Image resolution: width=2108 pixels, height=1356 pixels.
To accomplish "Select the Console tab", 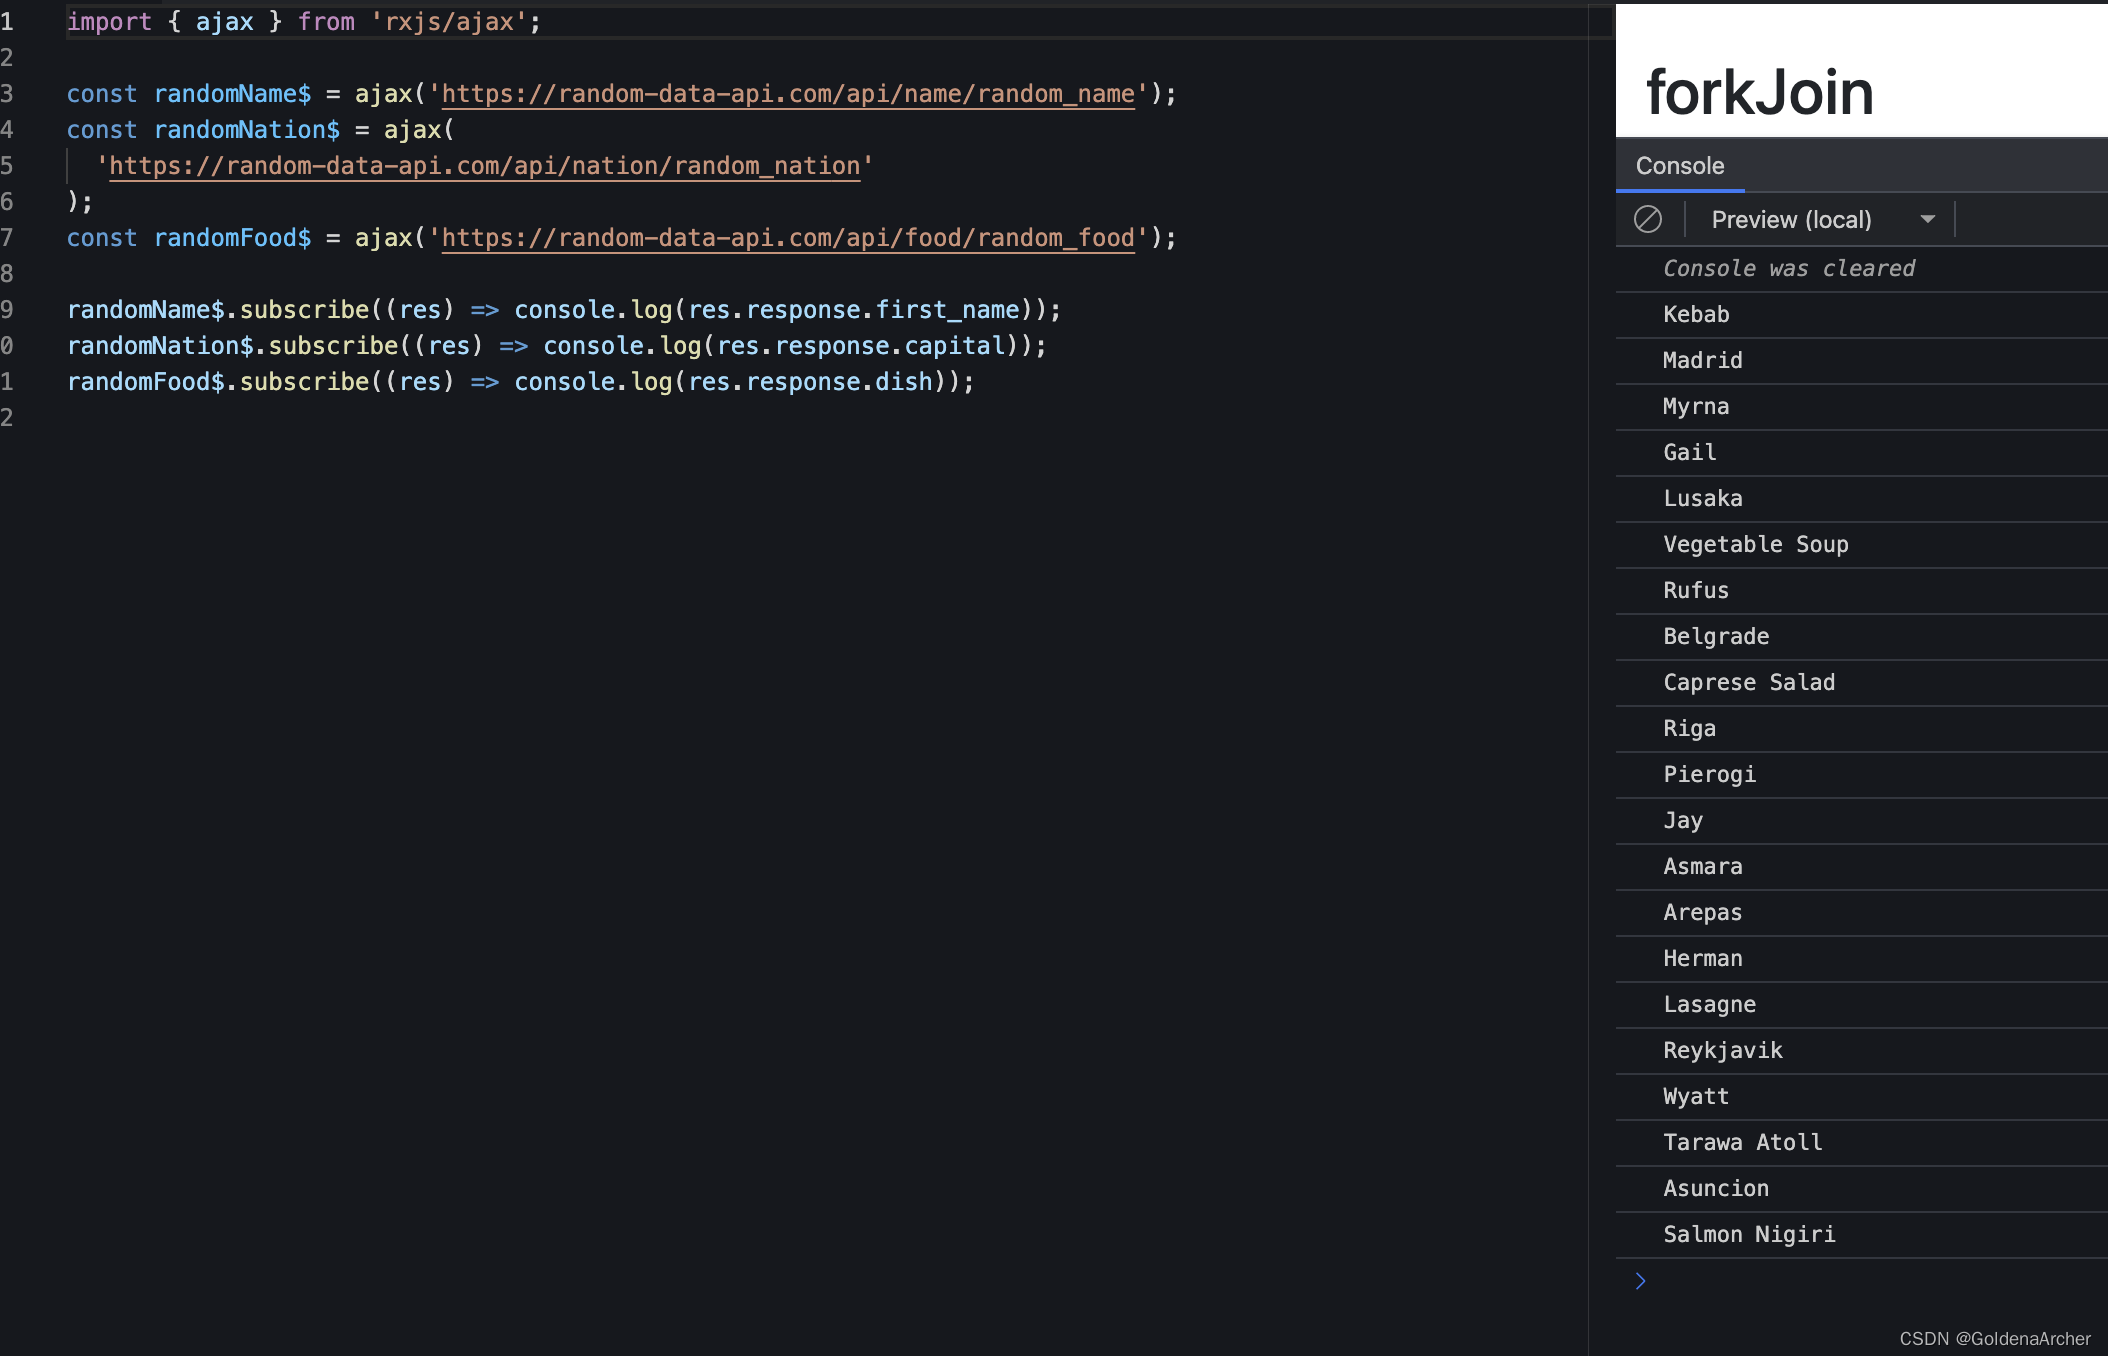I will pos(1679,165).
